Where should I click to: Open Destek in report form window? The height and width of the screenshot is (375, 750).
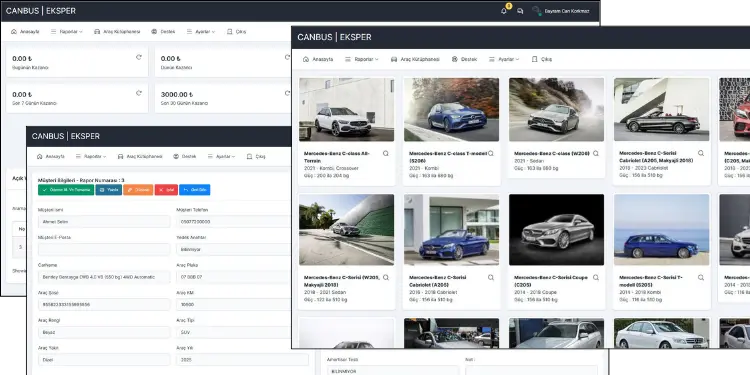tap(185, 156)
